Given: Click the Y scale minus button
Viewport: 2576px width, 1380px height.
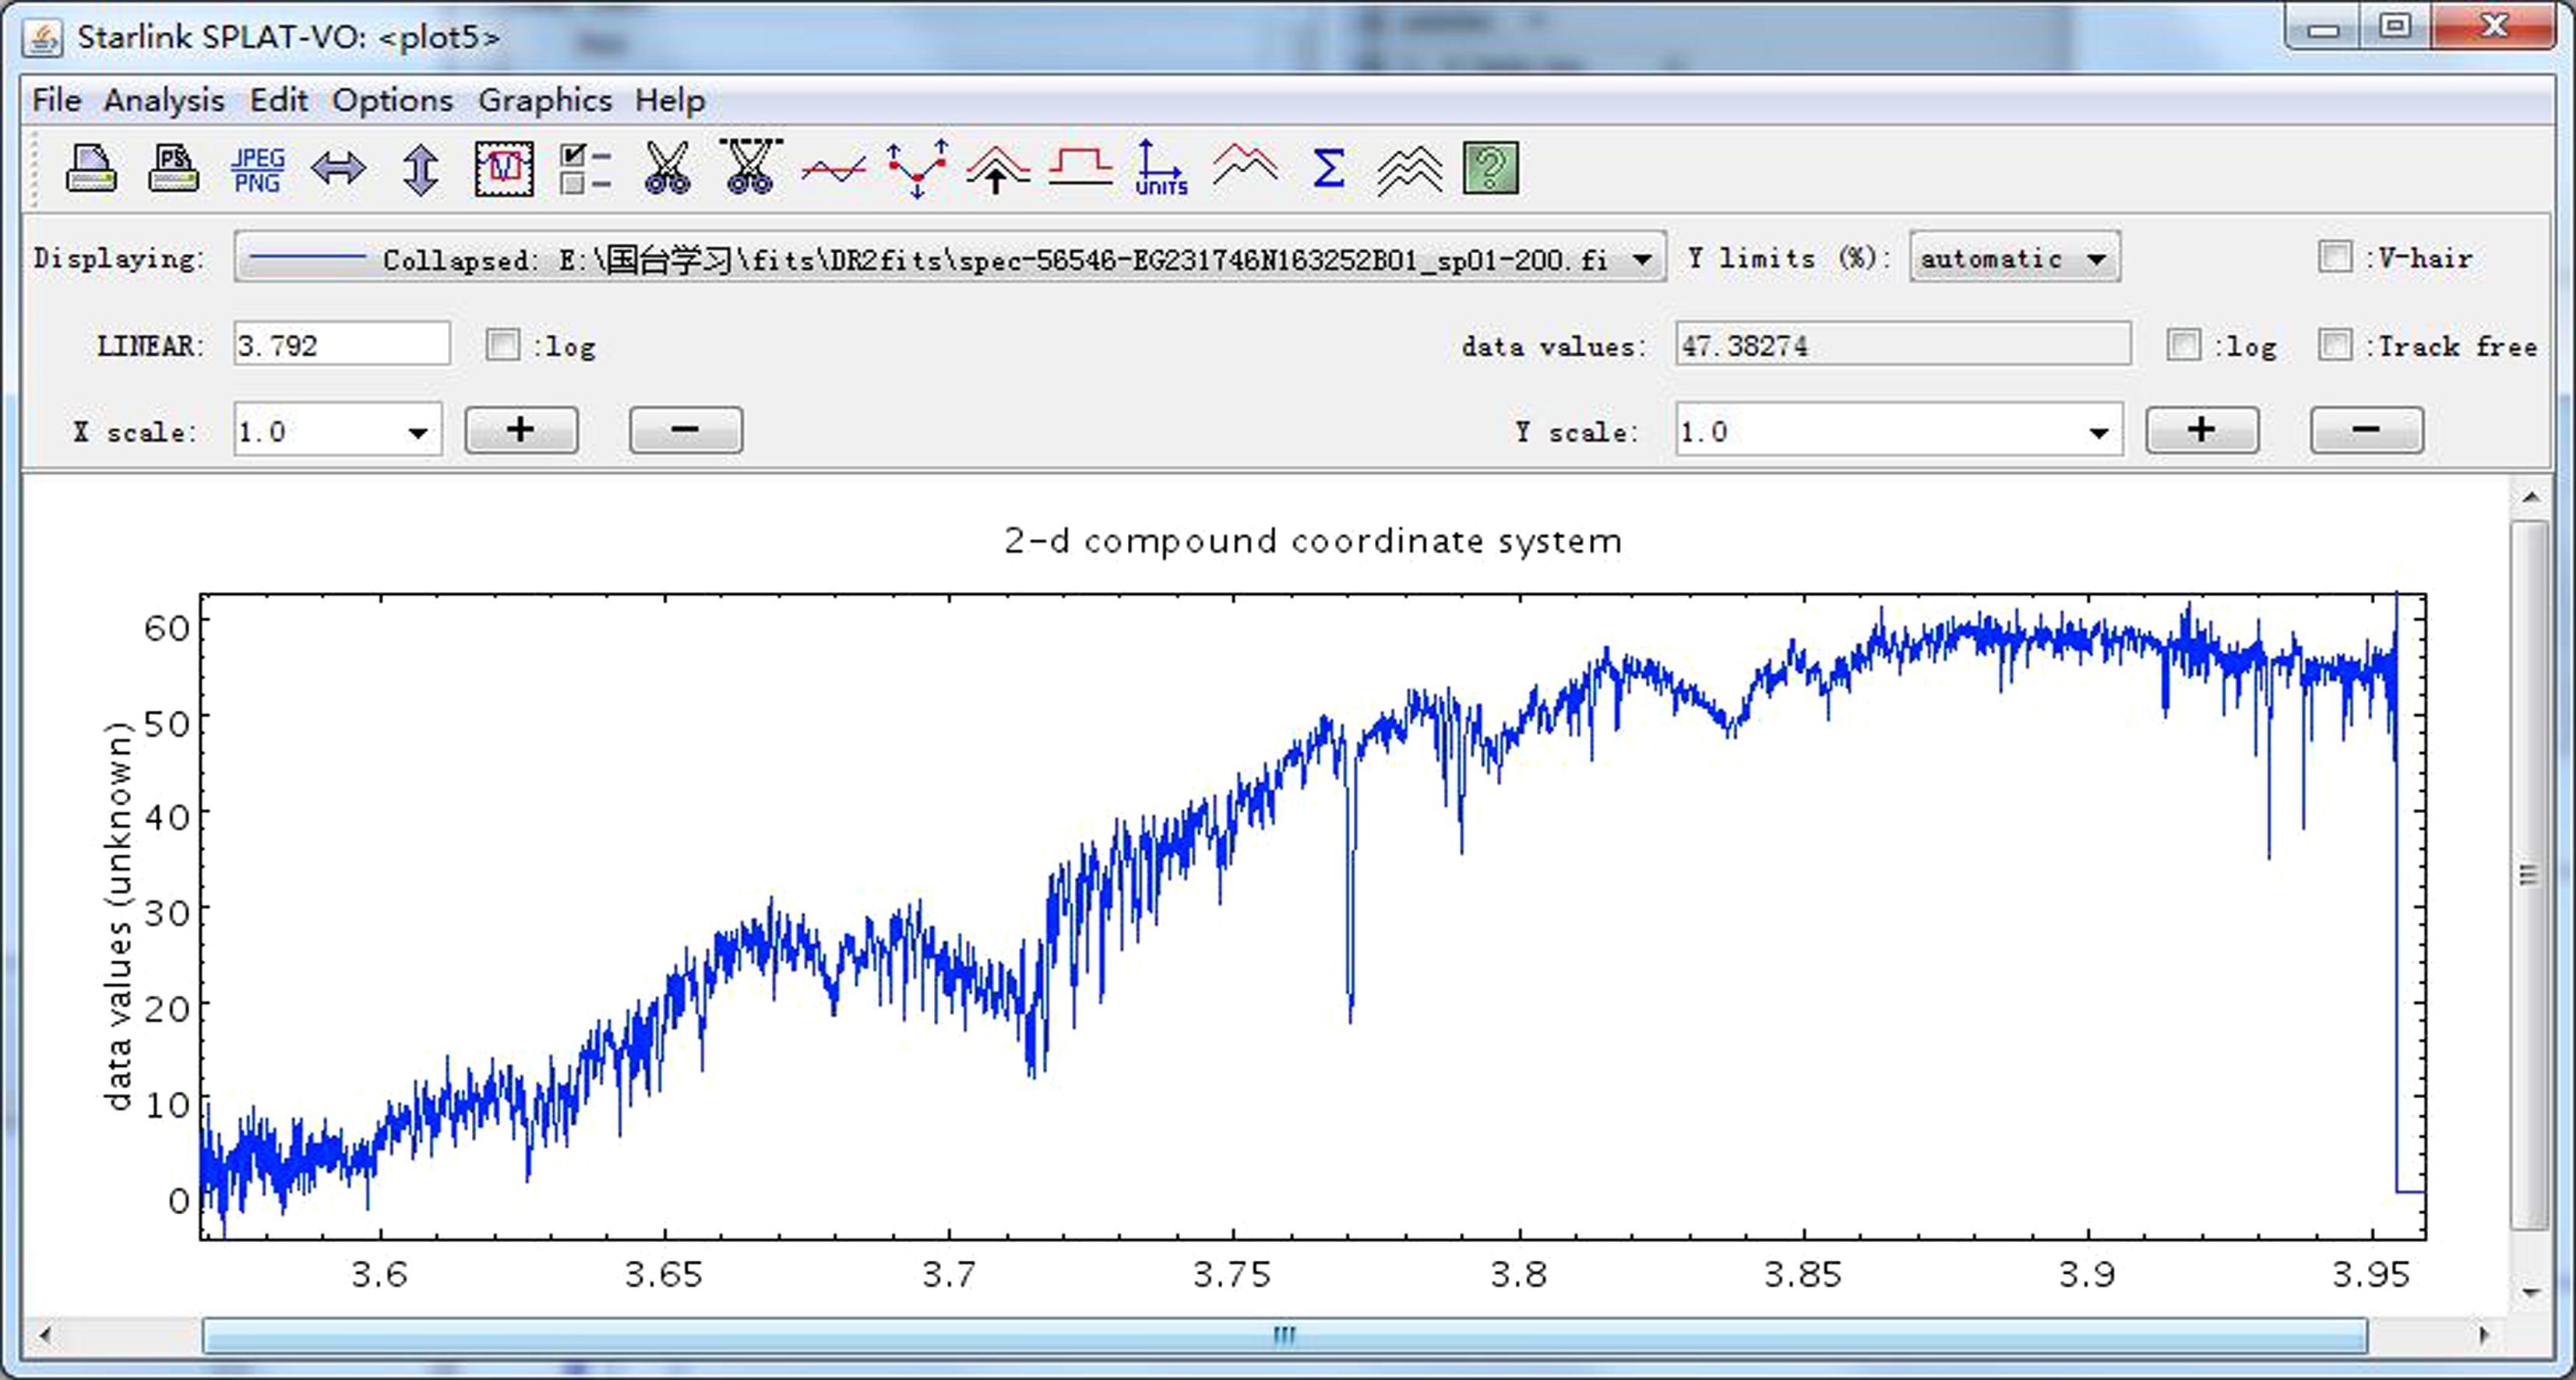Looking at the screenshot, I should coord(2366,430).
